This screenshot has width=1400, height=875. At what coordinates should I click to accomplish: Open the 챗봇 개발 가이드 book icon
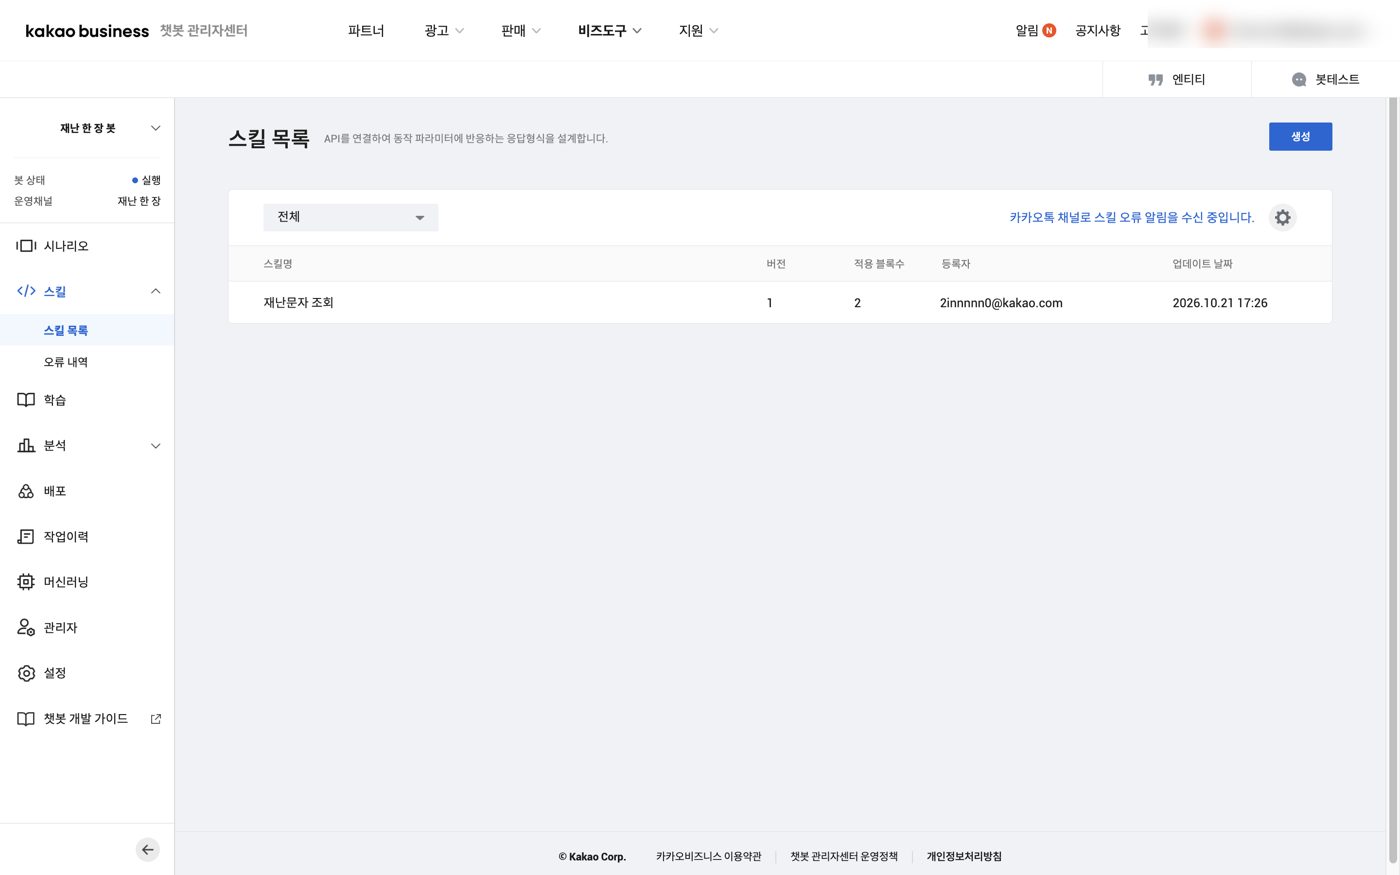click(26, 719)
